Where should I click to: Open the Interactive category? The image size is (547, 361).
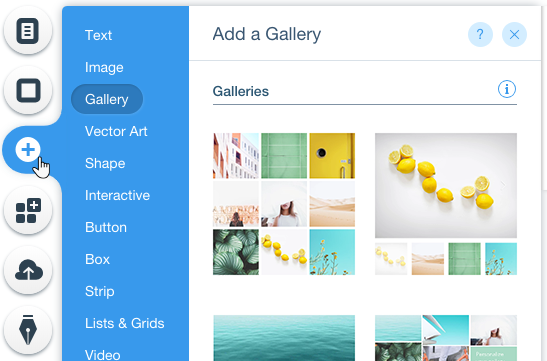117,195
